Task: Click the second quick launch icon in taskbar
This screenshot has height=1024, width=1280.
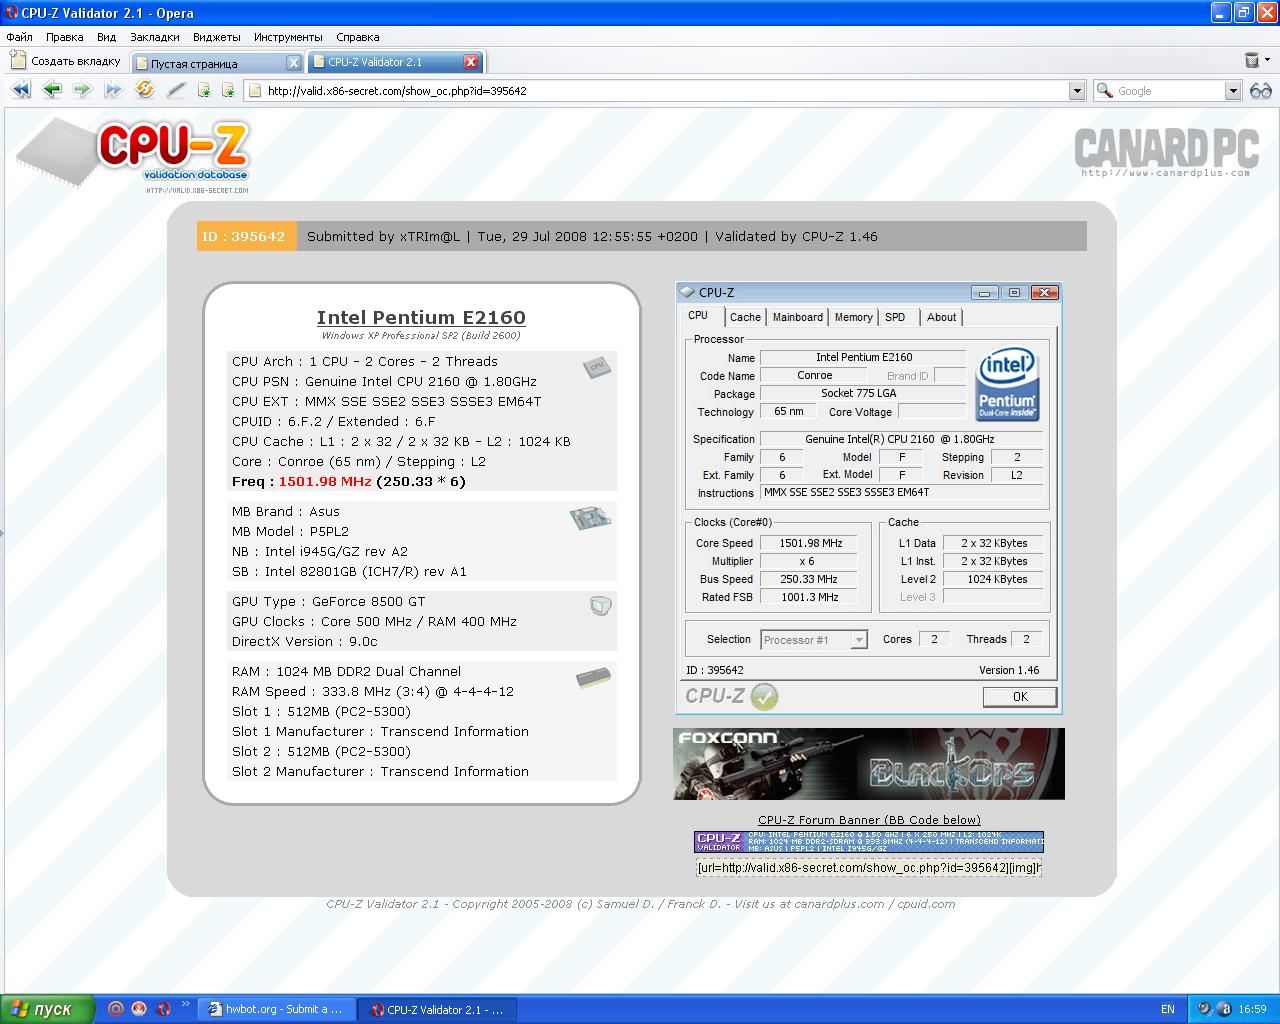Action: click(x=139, y=1009)
